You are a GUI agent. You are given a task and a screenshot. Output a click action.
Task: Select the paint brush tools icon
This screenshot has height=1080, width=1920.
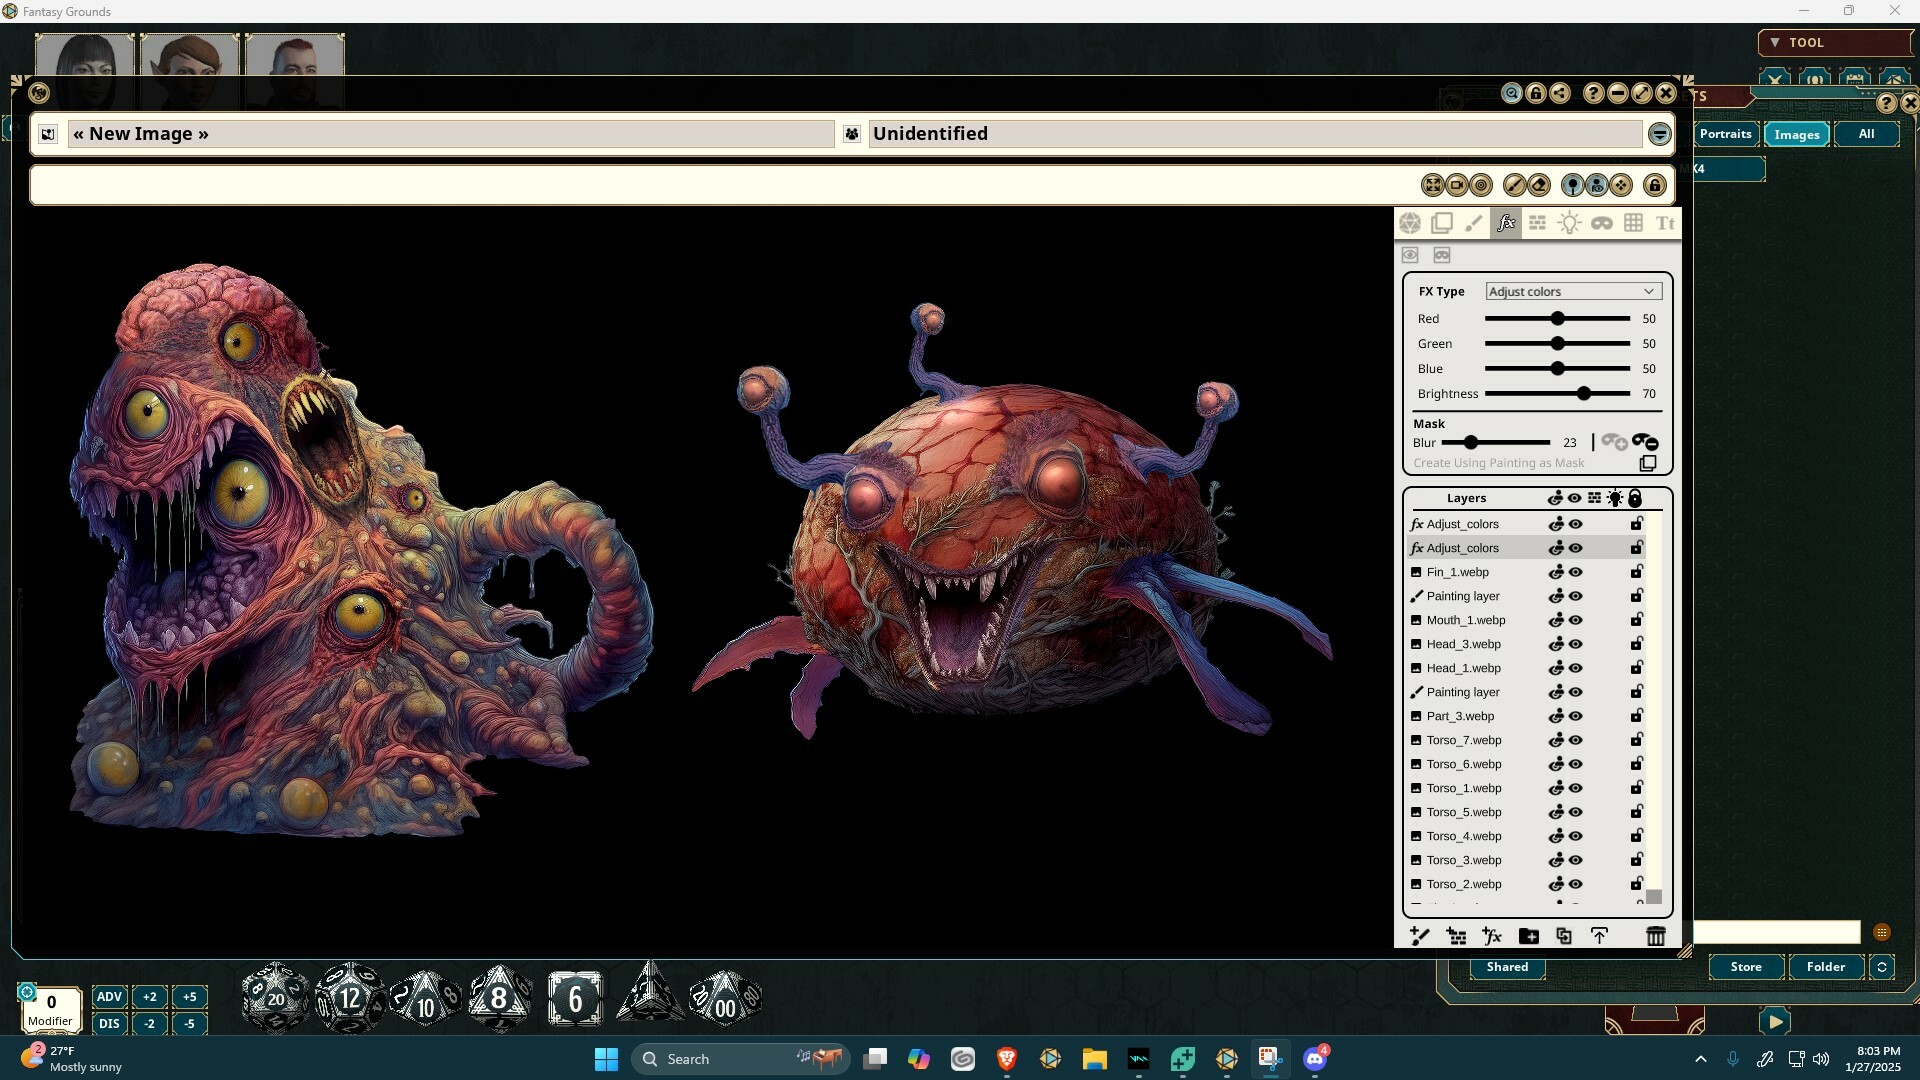[x=1473, y=223]
